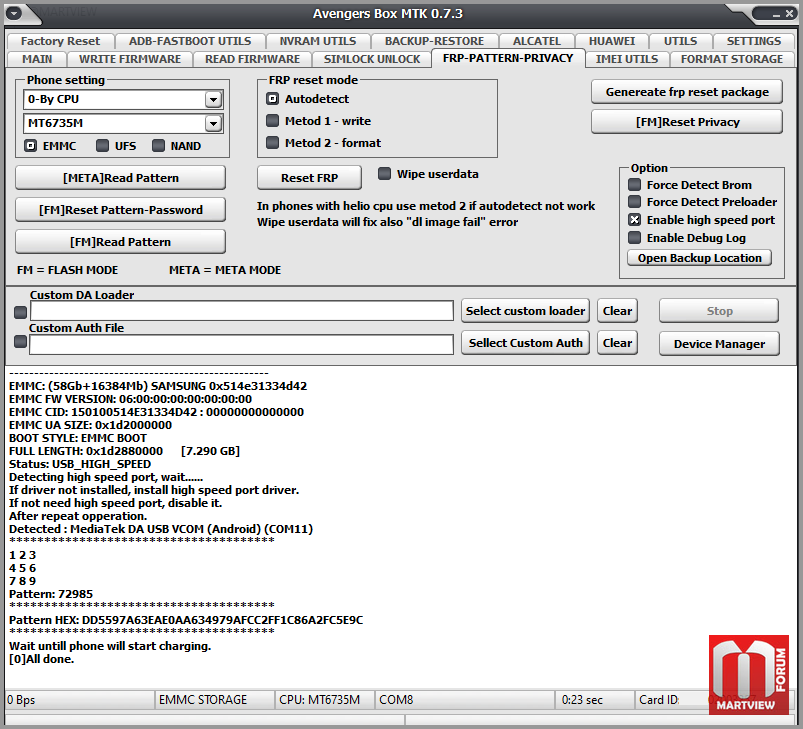Choose Autodetect FRP reset mode
The width and height of the screenshot is (803, 729).
(272, 98)
